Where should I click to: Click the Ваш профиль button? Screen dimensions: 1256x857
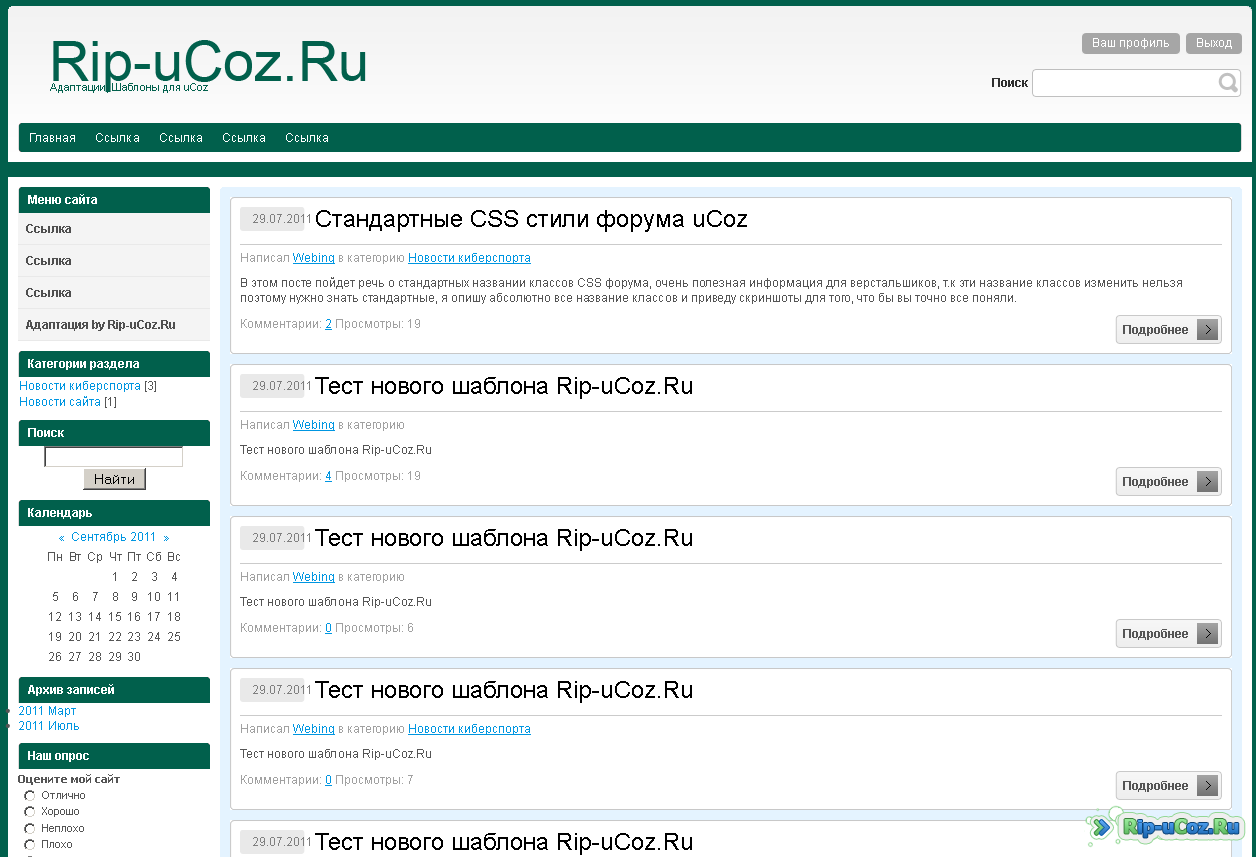click(1130, 43)
